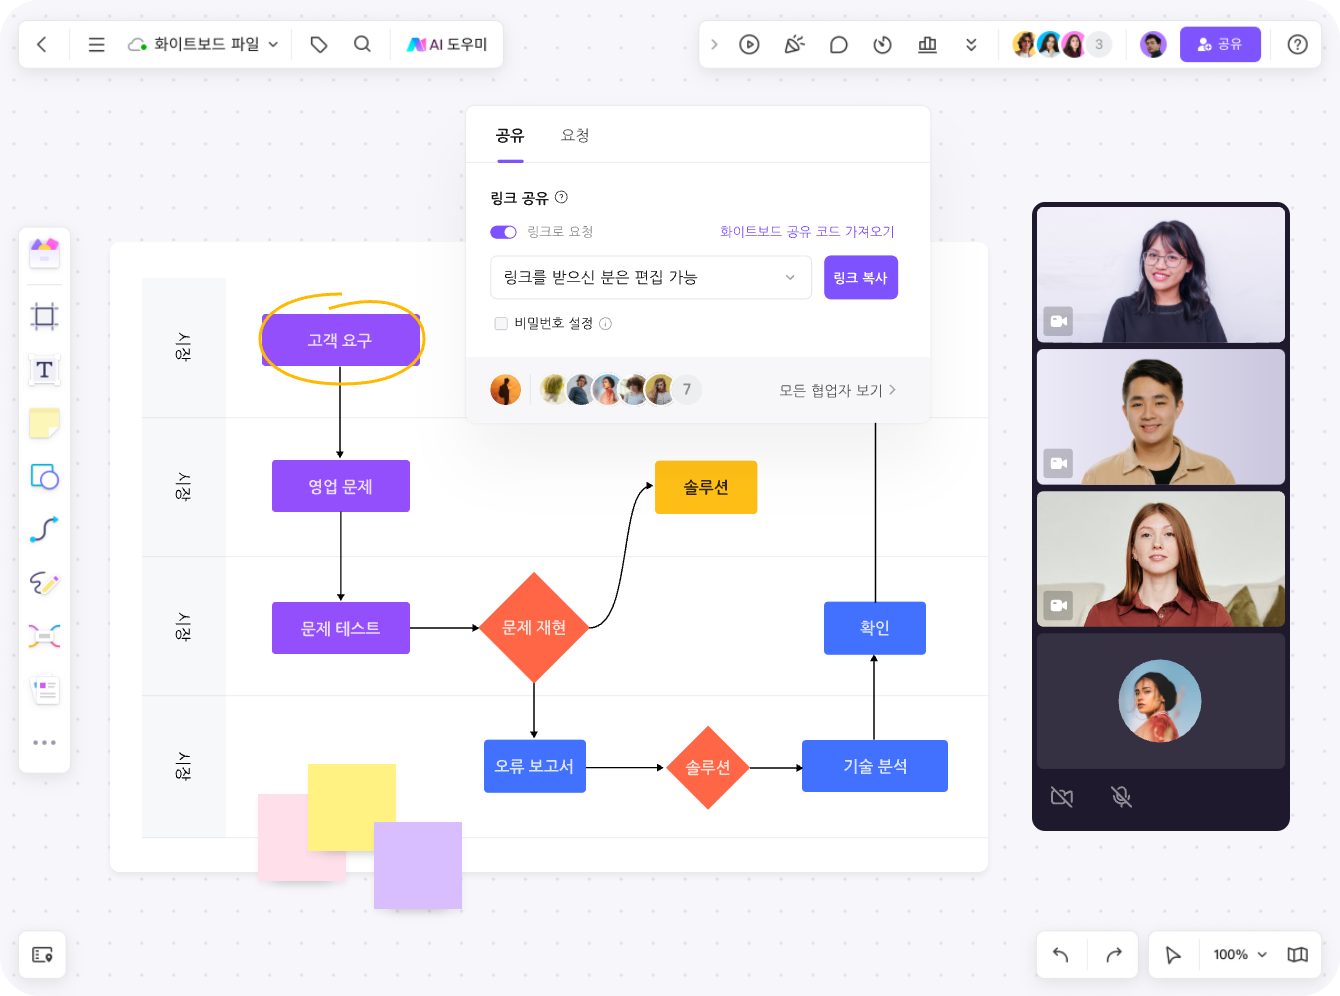1340x996 pixels.
Task: Select the 영업 문제 box
Action: 341,486
